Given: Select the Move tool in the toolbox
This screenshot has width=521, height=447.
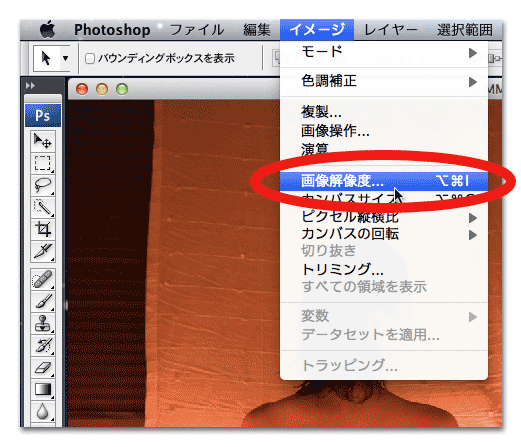Looking at the screenshot, I should click(x=43, y=141).
